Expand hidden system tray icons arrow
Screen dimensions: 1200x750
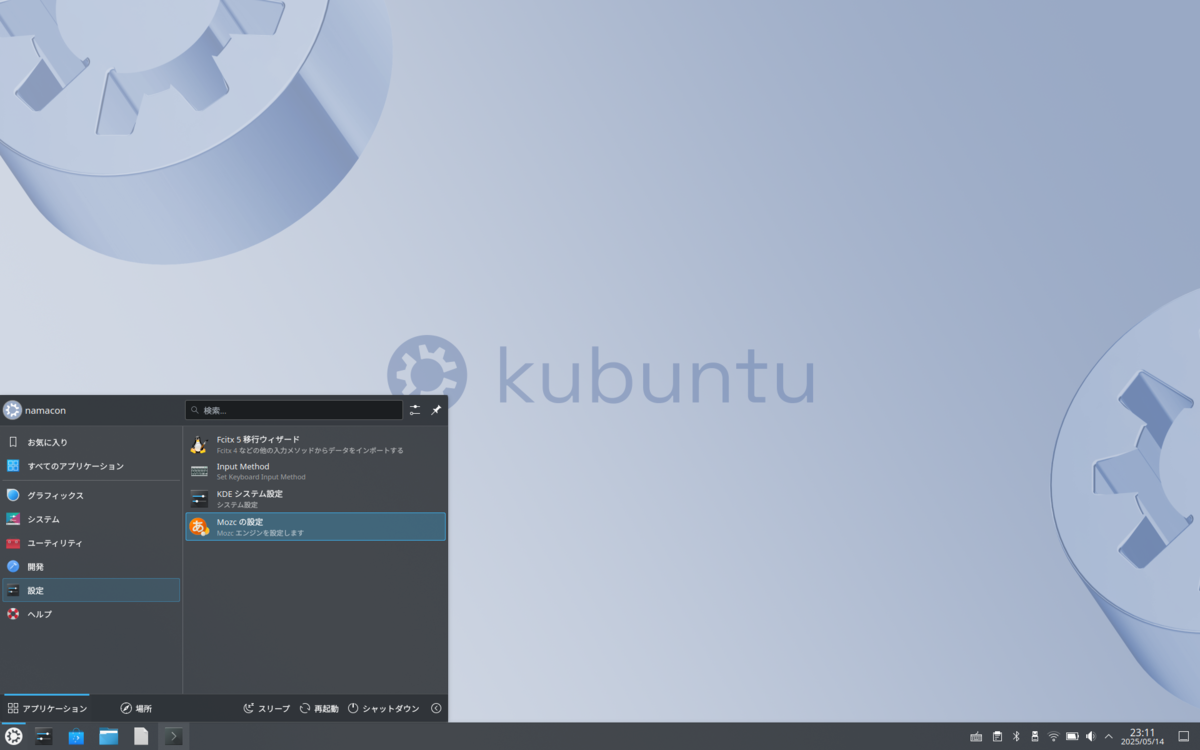click(1108, 737)
